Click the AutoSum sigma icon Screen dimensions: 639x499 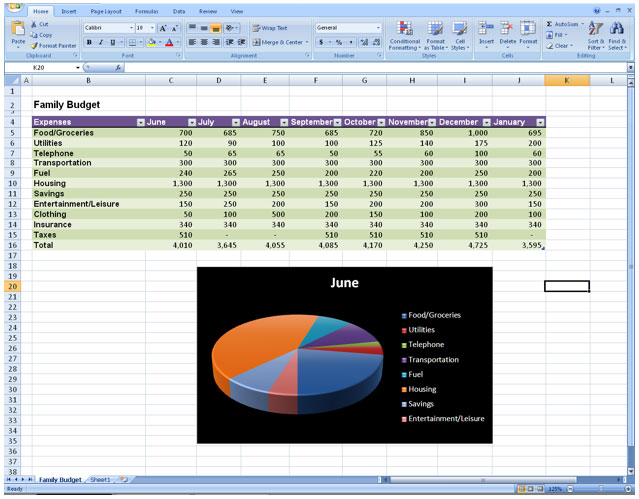[x=550, y=23]
